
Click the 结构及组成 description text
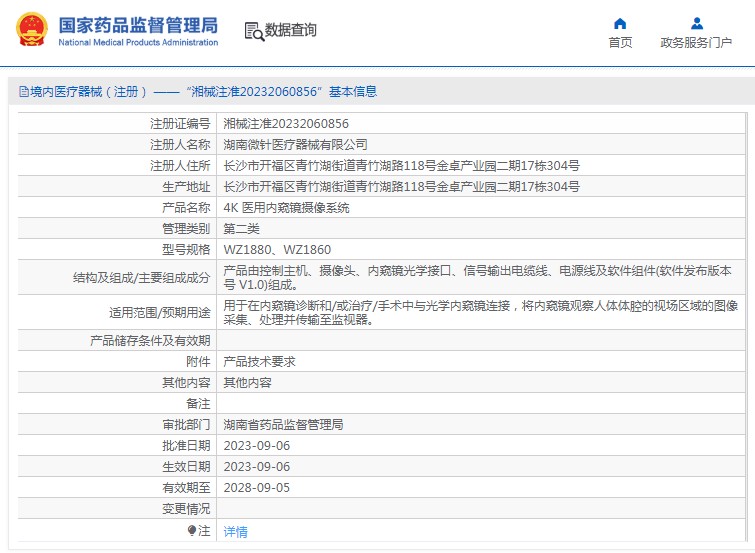click(x=478, y=277)
